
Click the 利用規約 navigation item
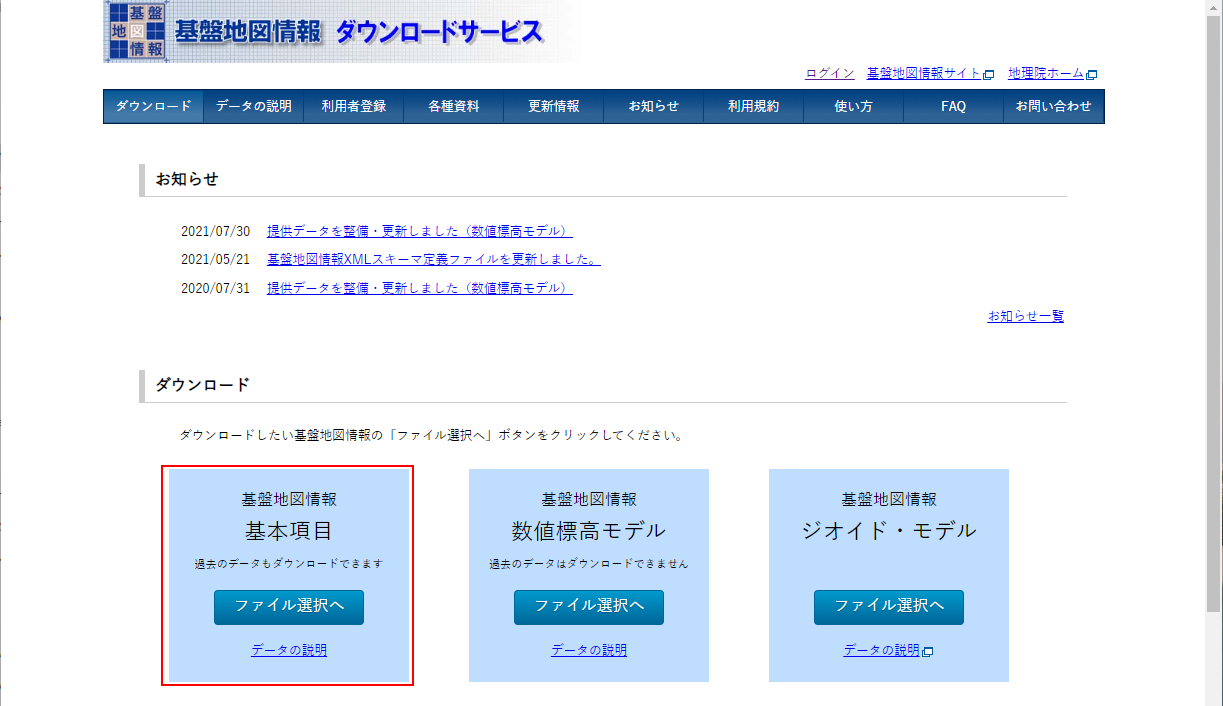(754, 107)
